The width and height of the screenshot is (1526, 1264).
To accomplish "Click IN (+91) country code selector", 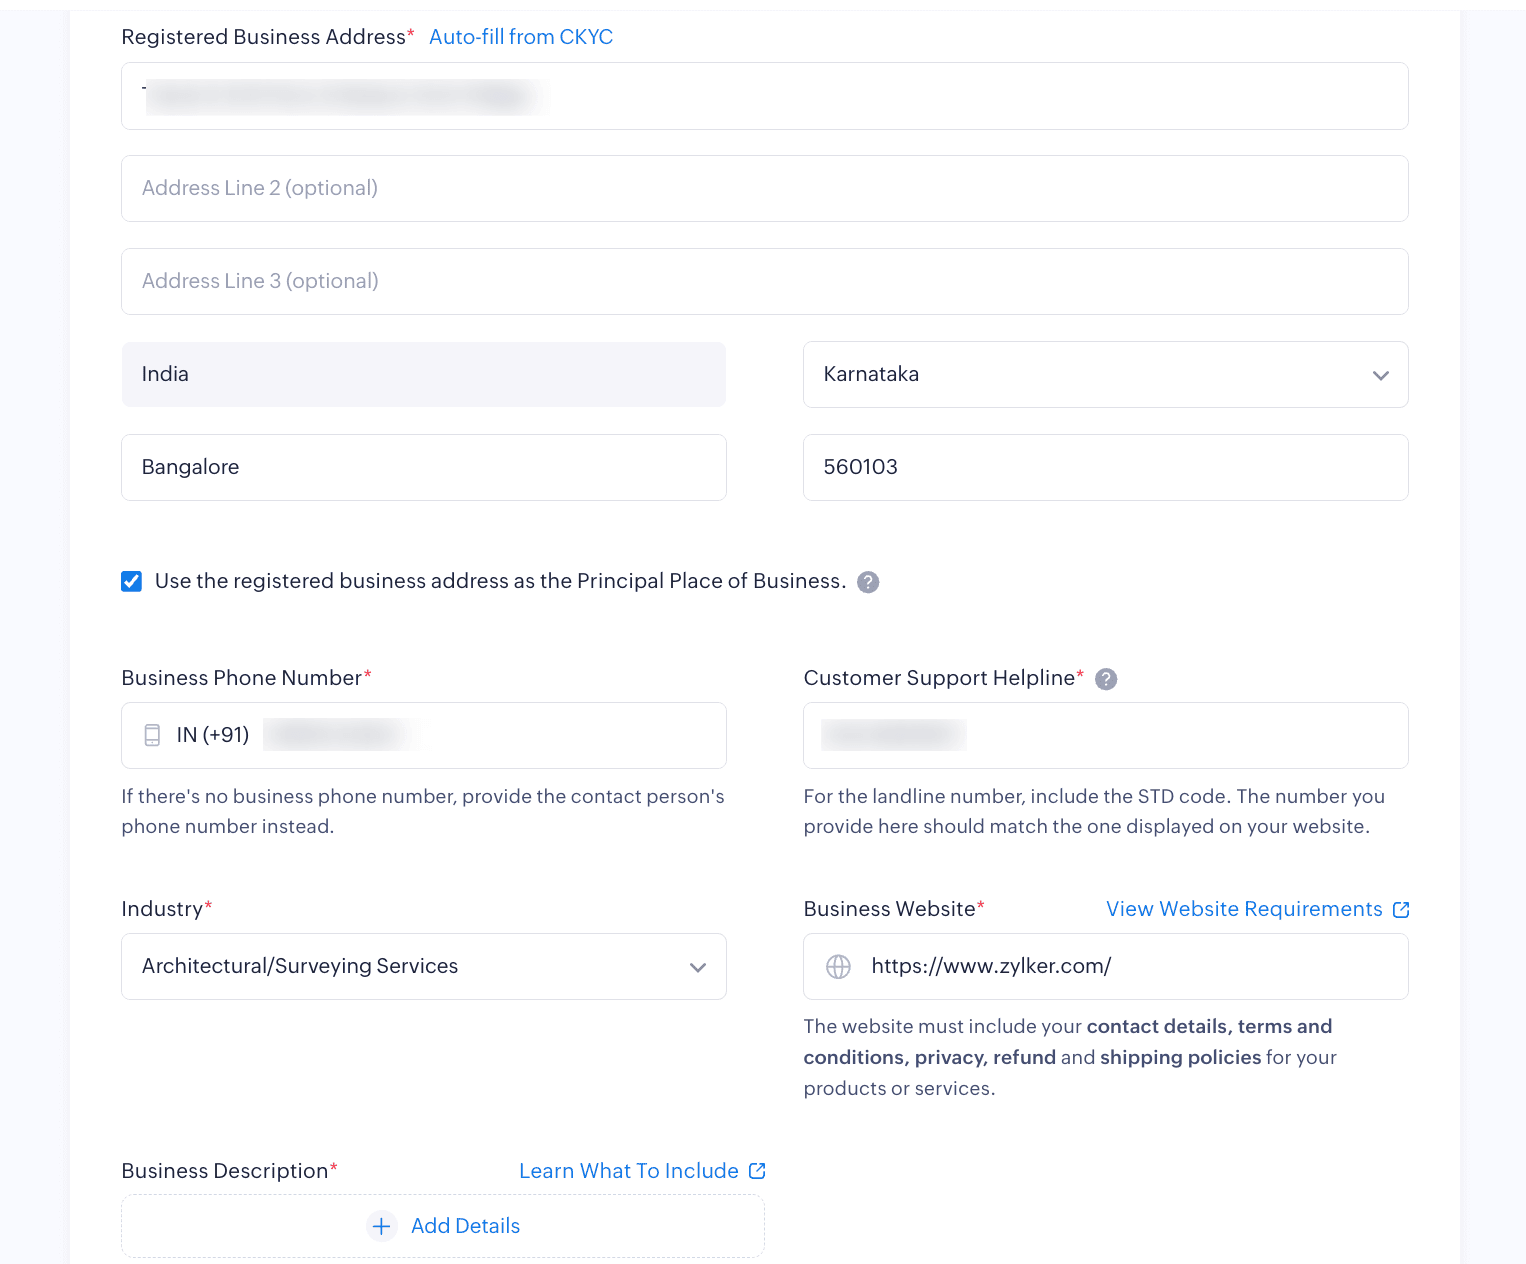I will point(212,735).
